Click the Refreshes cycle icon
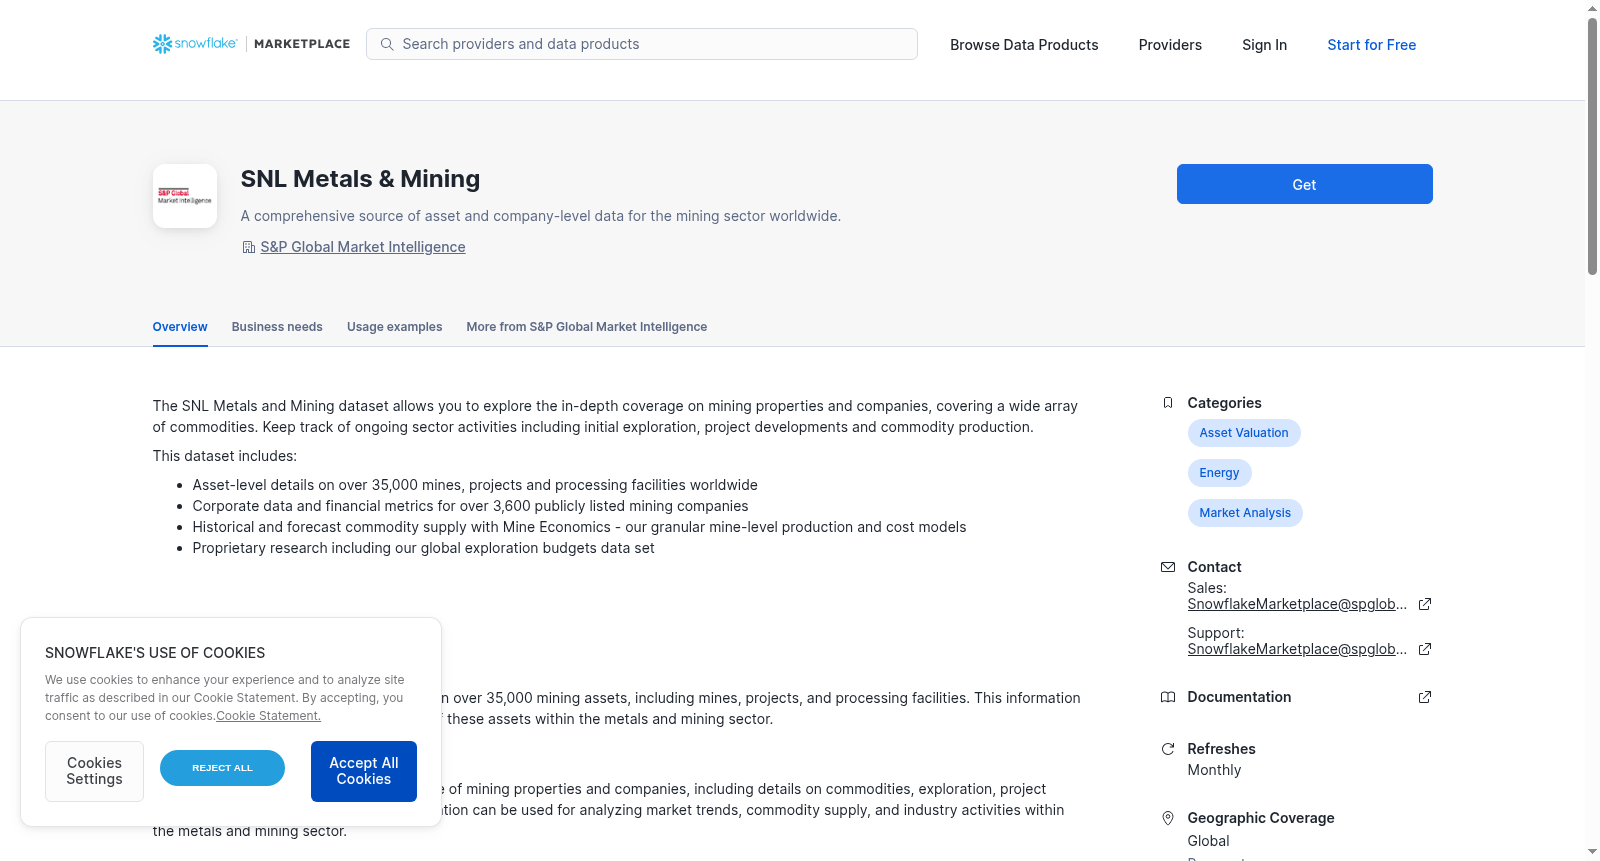The width and height of the screenshot is (1600, 861). pos(1168,749)
